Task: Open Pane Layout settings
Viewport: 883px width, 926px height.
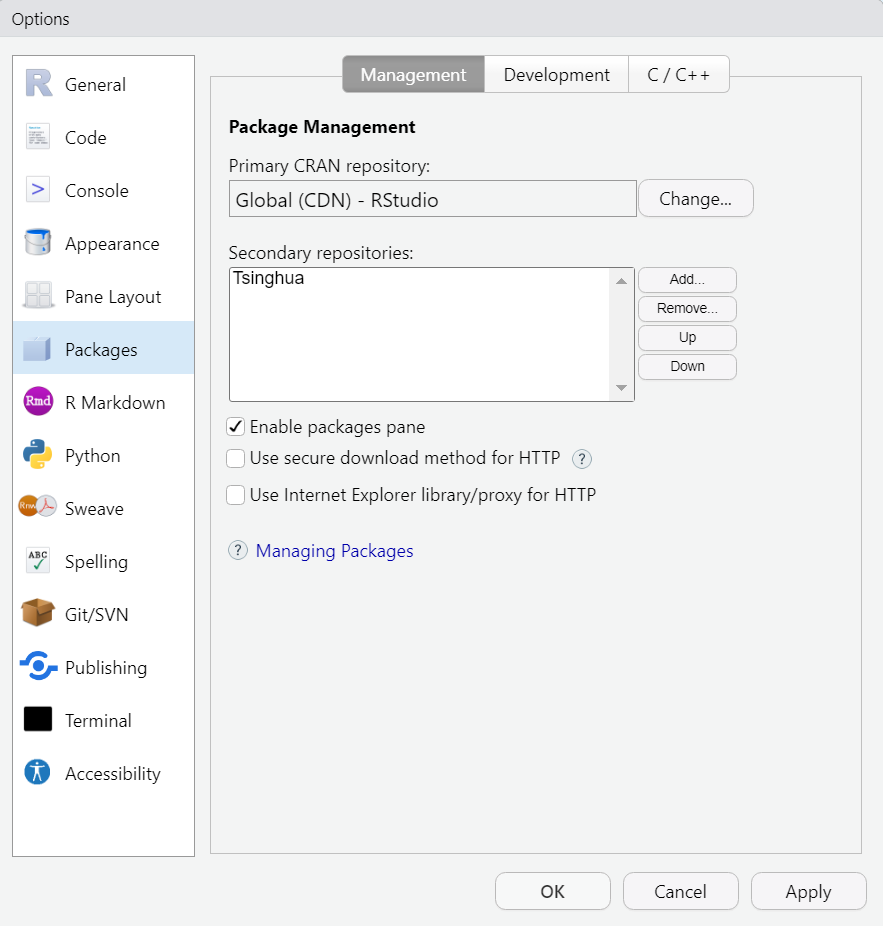Action: tap(103, 296)
